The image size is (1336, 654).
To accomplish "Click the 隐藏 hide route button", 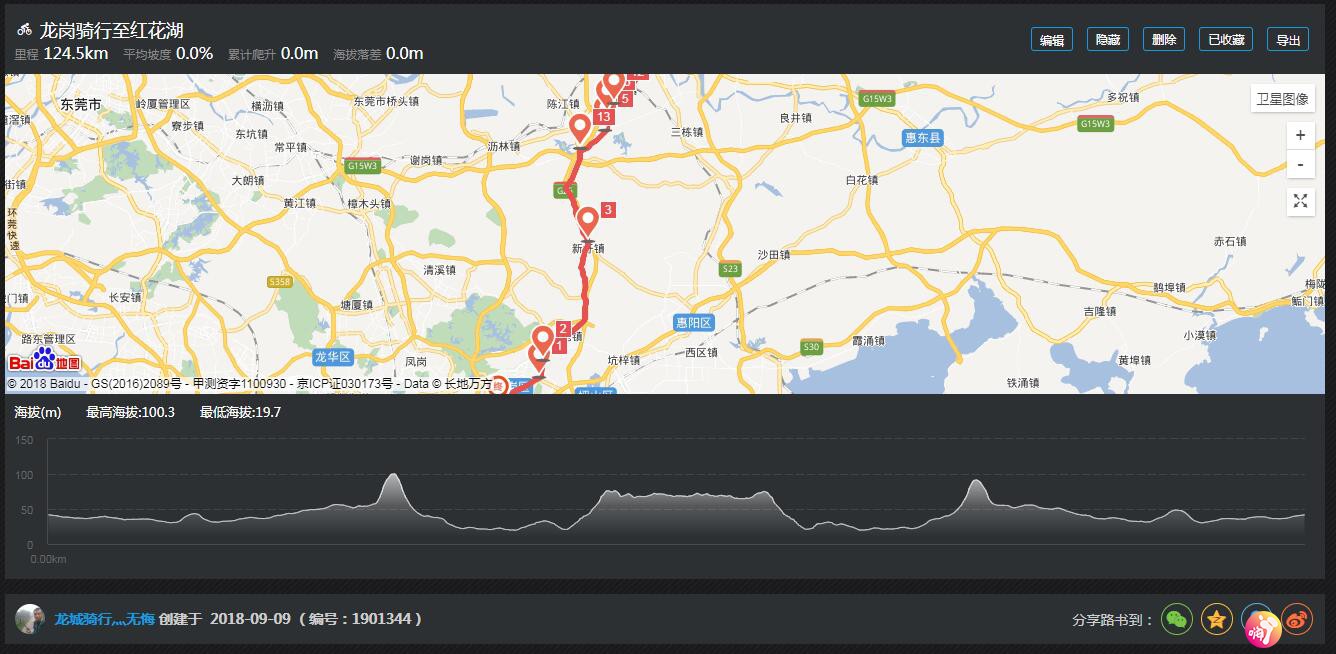I will (x=1108, y=39).
